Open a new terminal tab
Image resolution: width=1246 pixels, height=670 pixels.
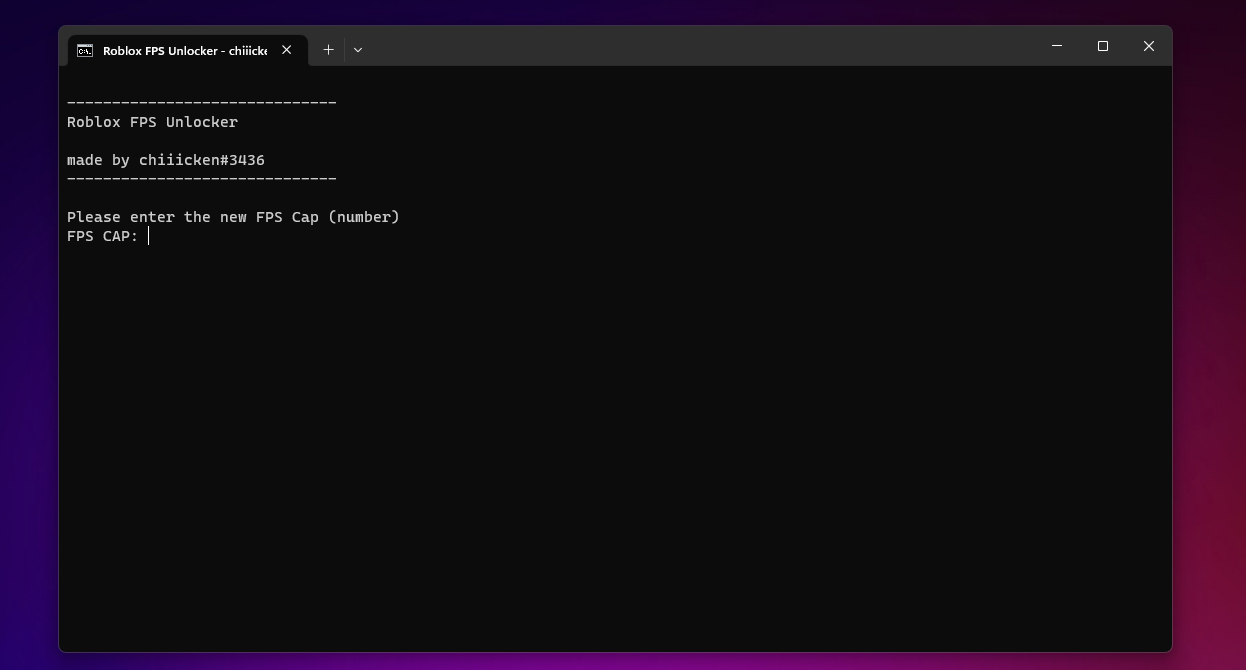point(328,50)
